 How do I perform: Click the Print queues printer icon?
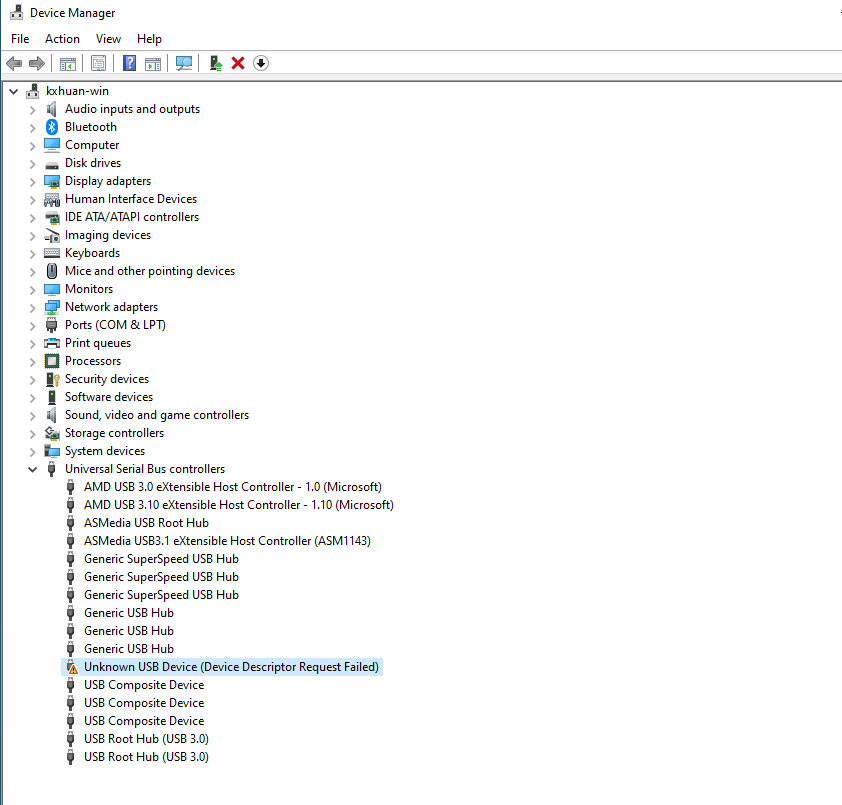pos(52,343)
